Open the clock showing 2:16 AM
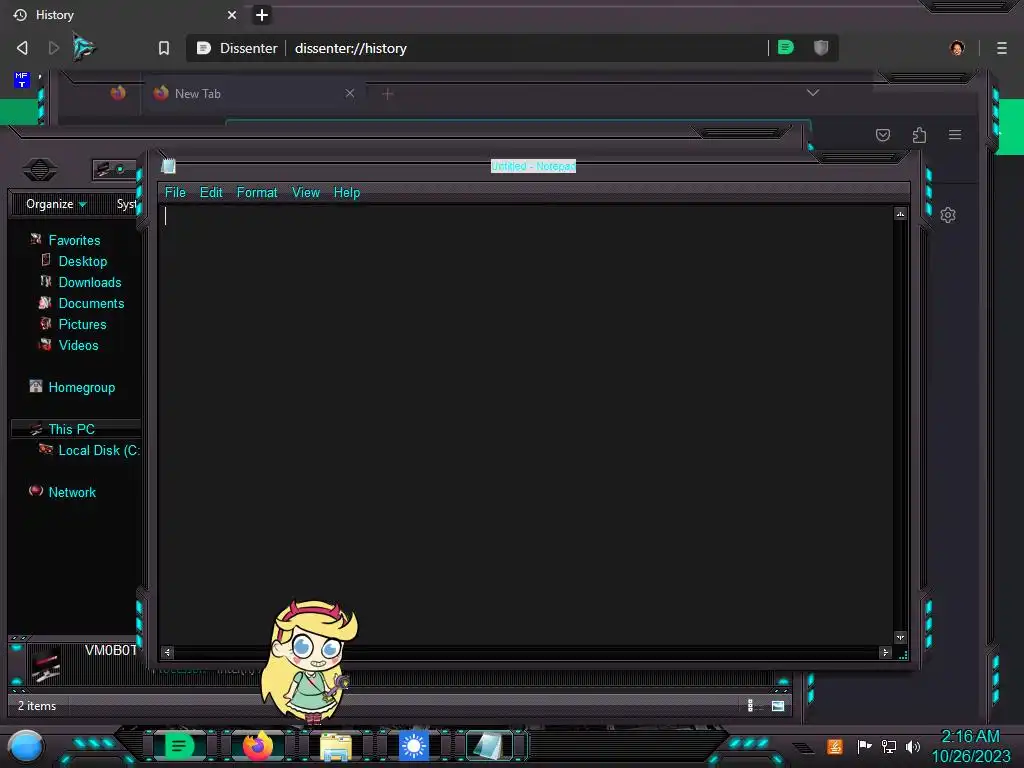Image resolution: width=1024 pixels, height=768 pixels. click(x=970, y=746)
